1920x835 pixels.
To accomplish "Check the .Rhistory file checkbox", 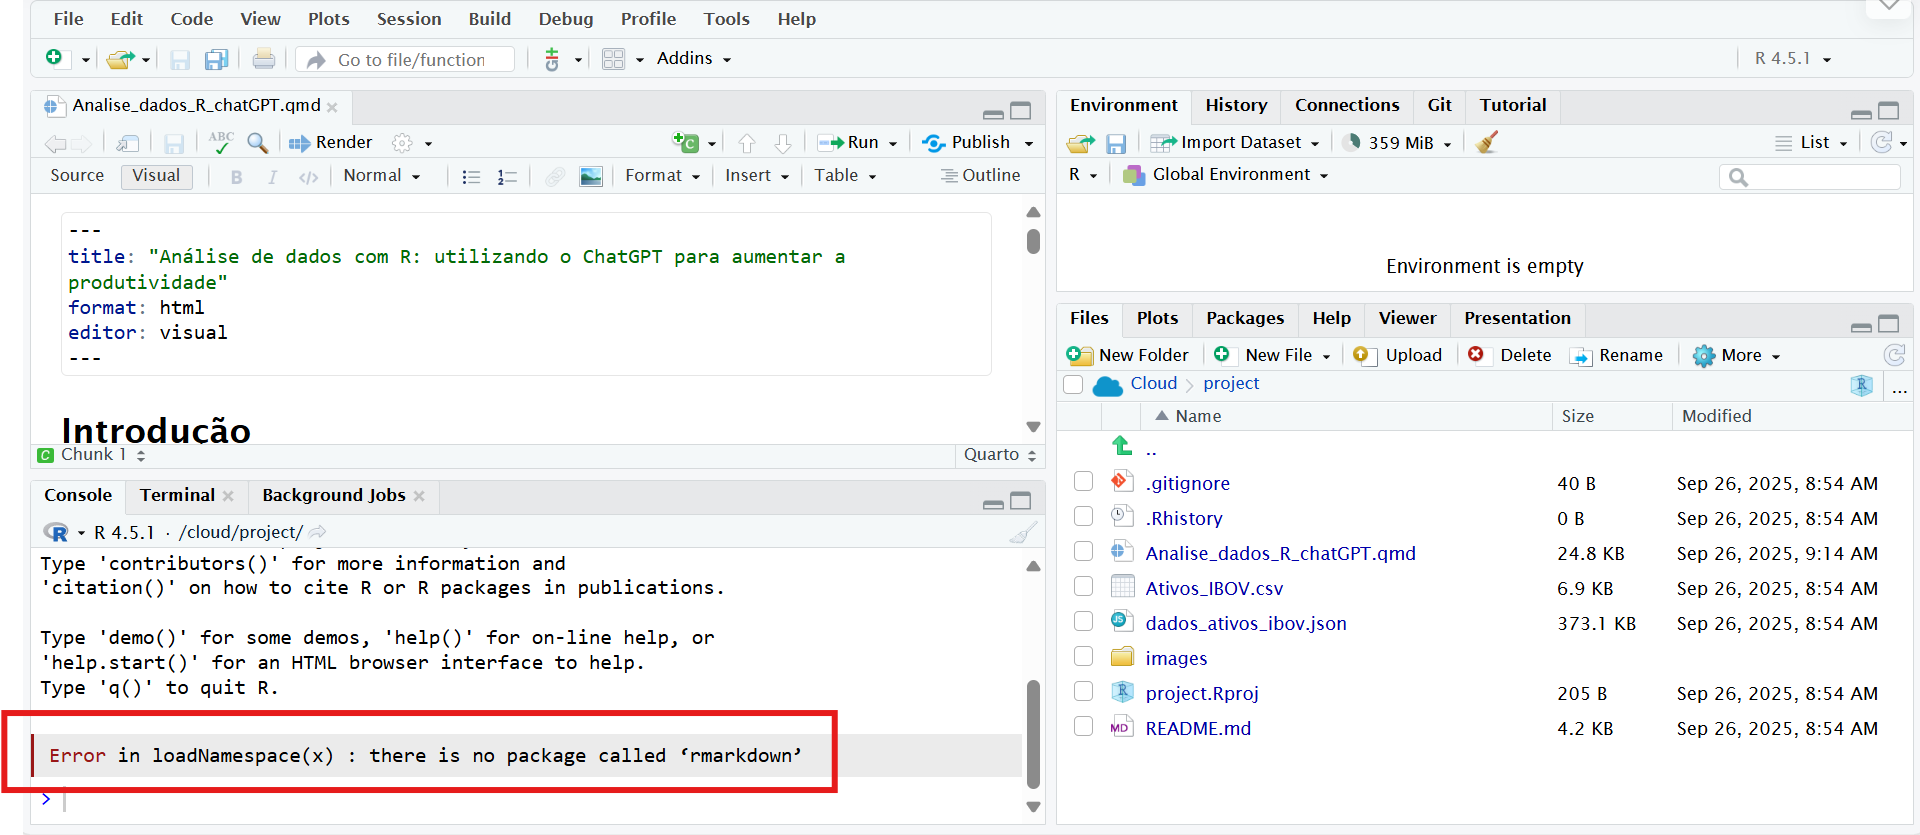I will [1083, 516].
